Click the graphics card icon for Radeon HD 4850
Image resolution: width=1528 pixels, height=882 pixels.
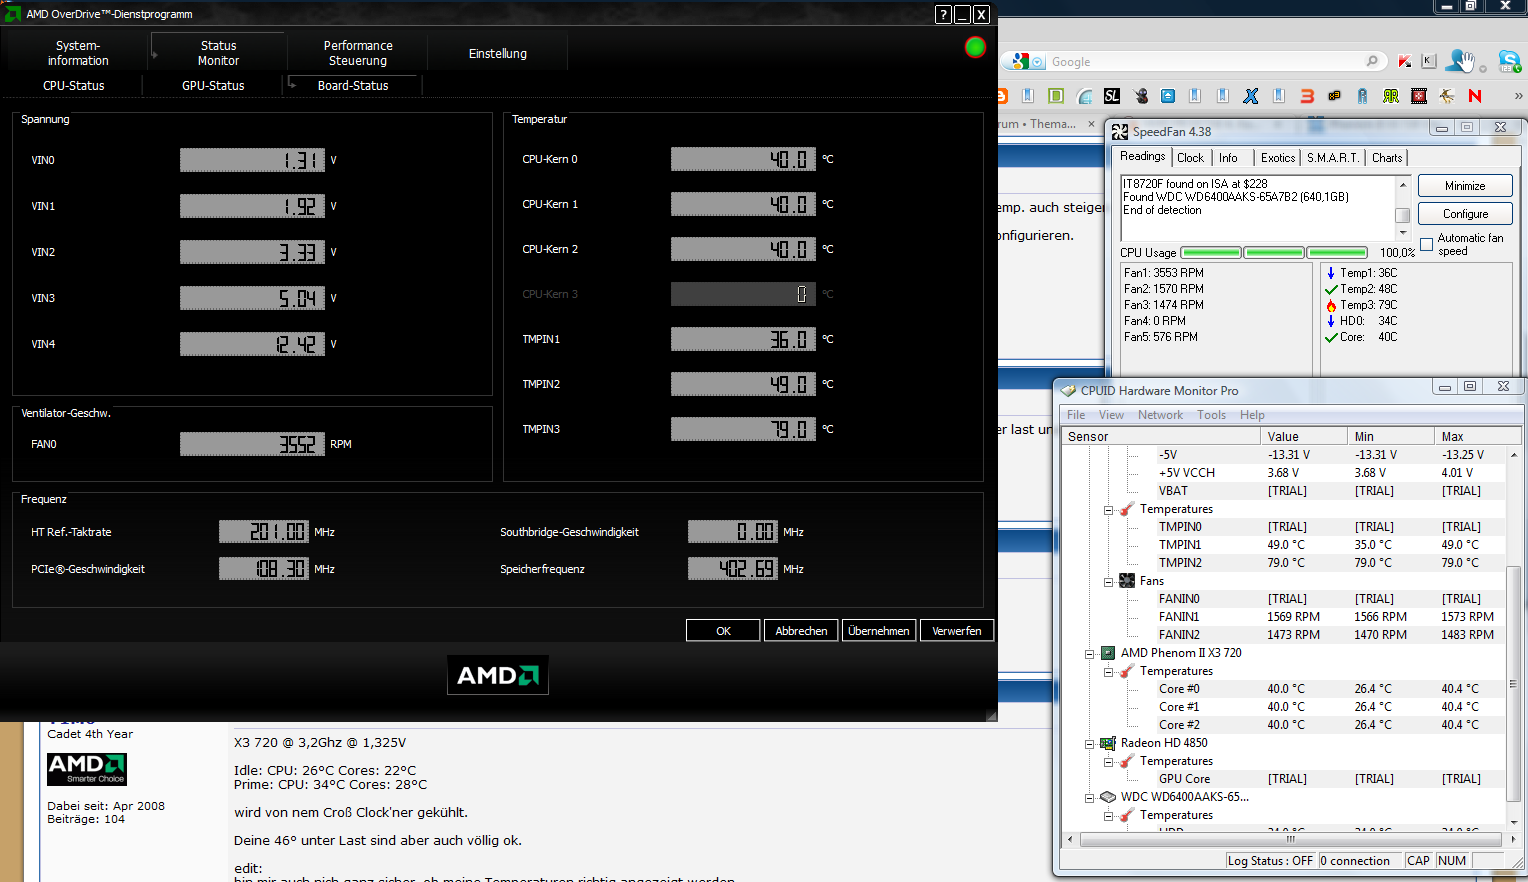(1108, 743)
